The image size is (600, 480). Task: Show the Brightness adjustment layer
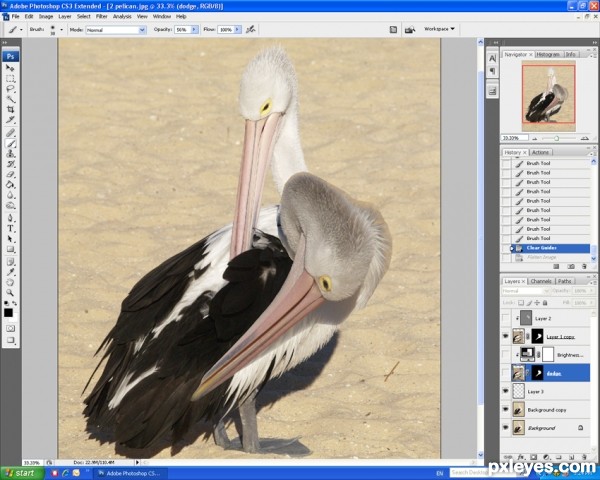click(x=506, y=355)
